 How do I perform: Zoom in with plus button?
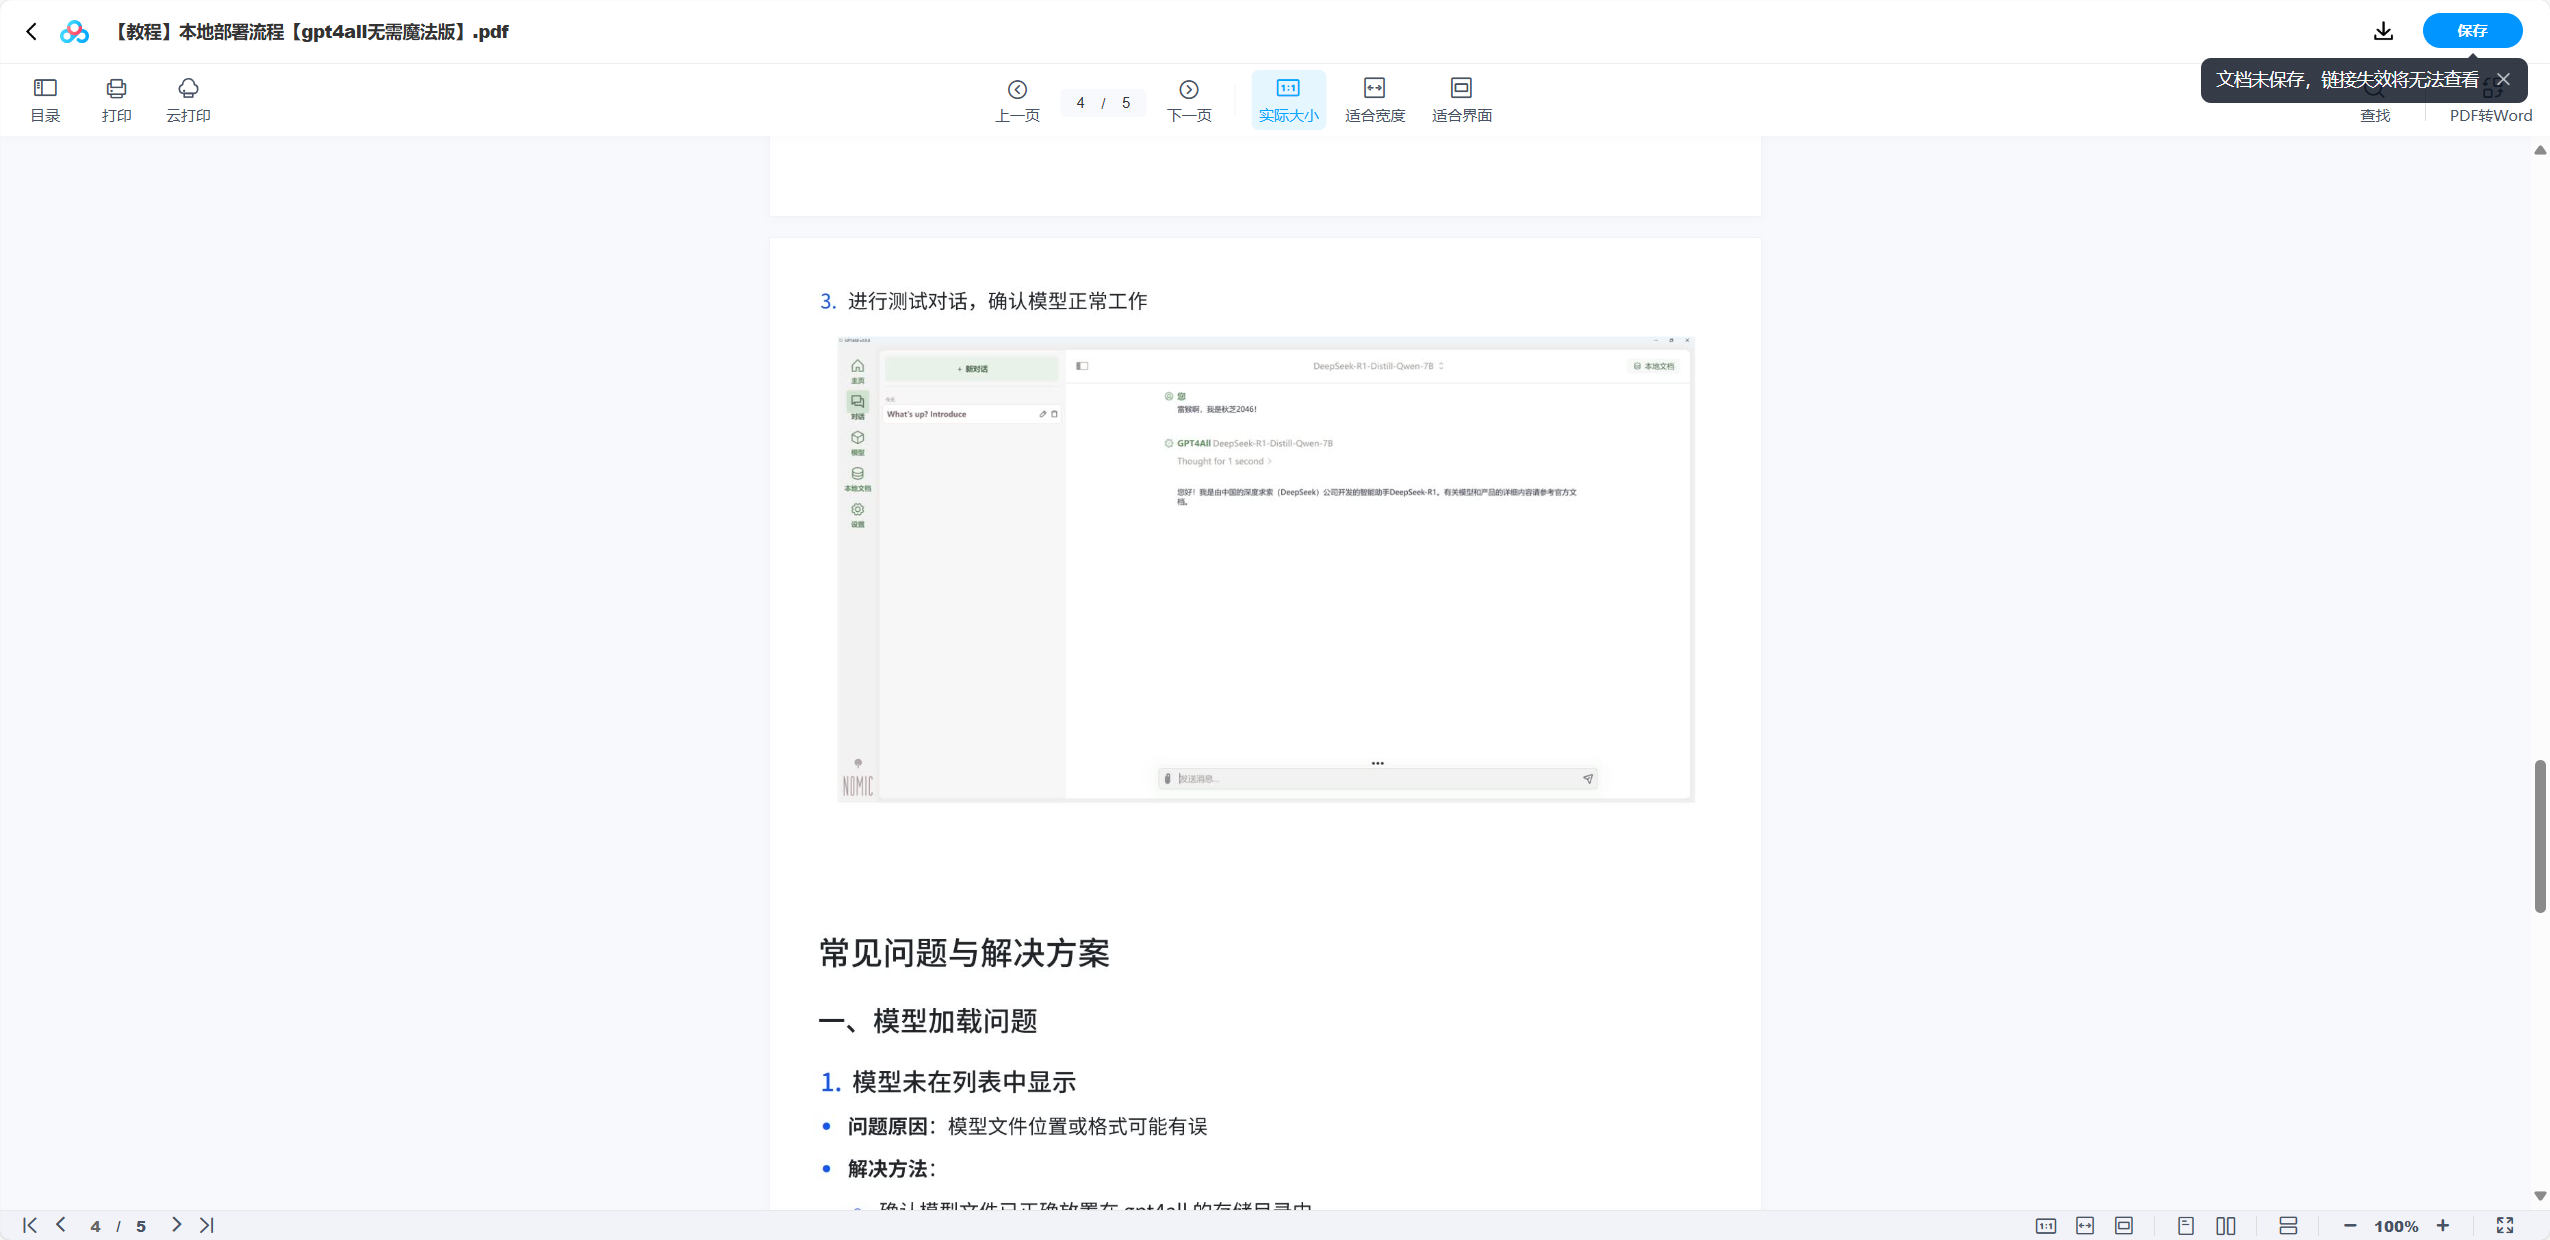(2443, 1226)
